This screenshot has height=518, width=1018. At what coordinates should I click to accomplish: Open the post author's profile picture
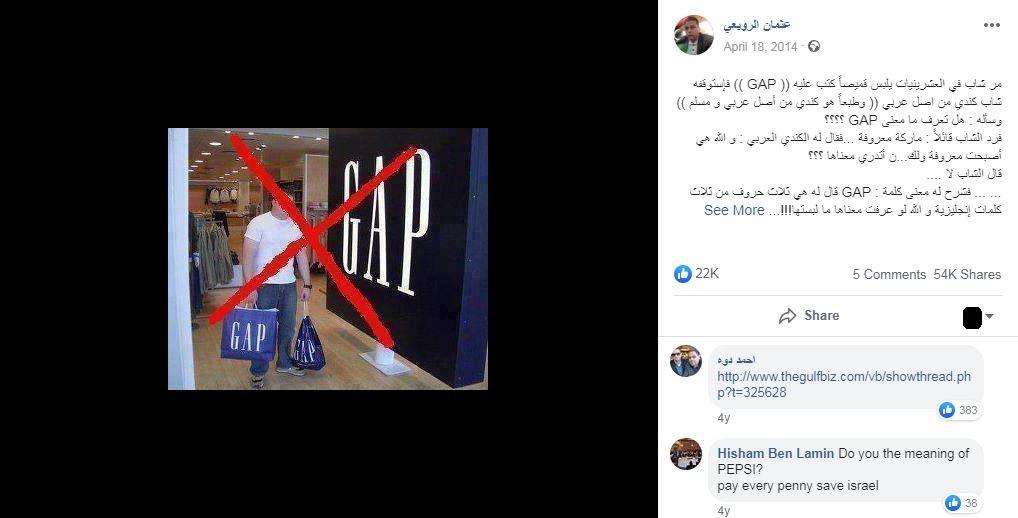(x=693, y=35)
